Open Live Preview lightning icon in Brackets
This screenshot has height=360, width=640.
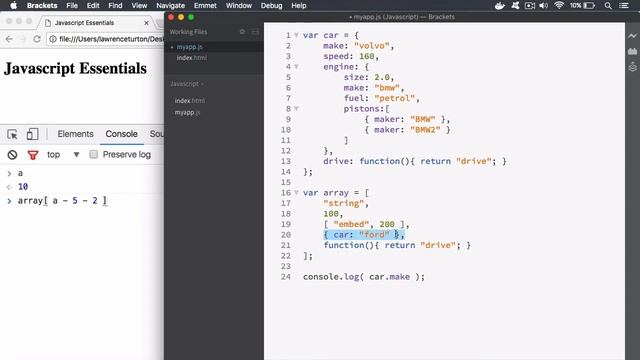(x=632, y=36)
